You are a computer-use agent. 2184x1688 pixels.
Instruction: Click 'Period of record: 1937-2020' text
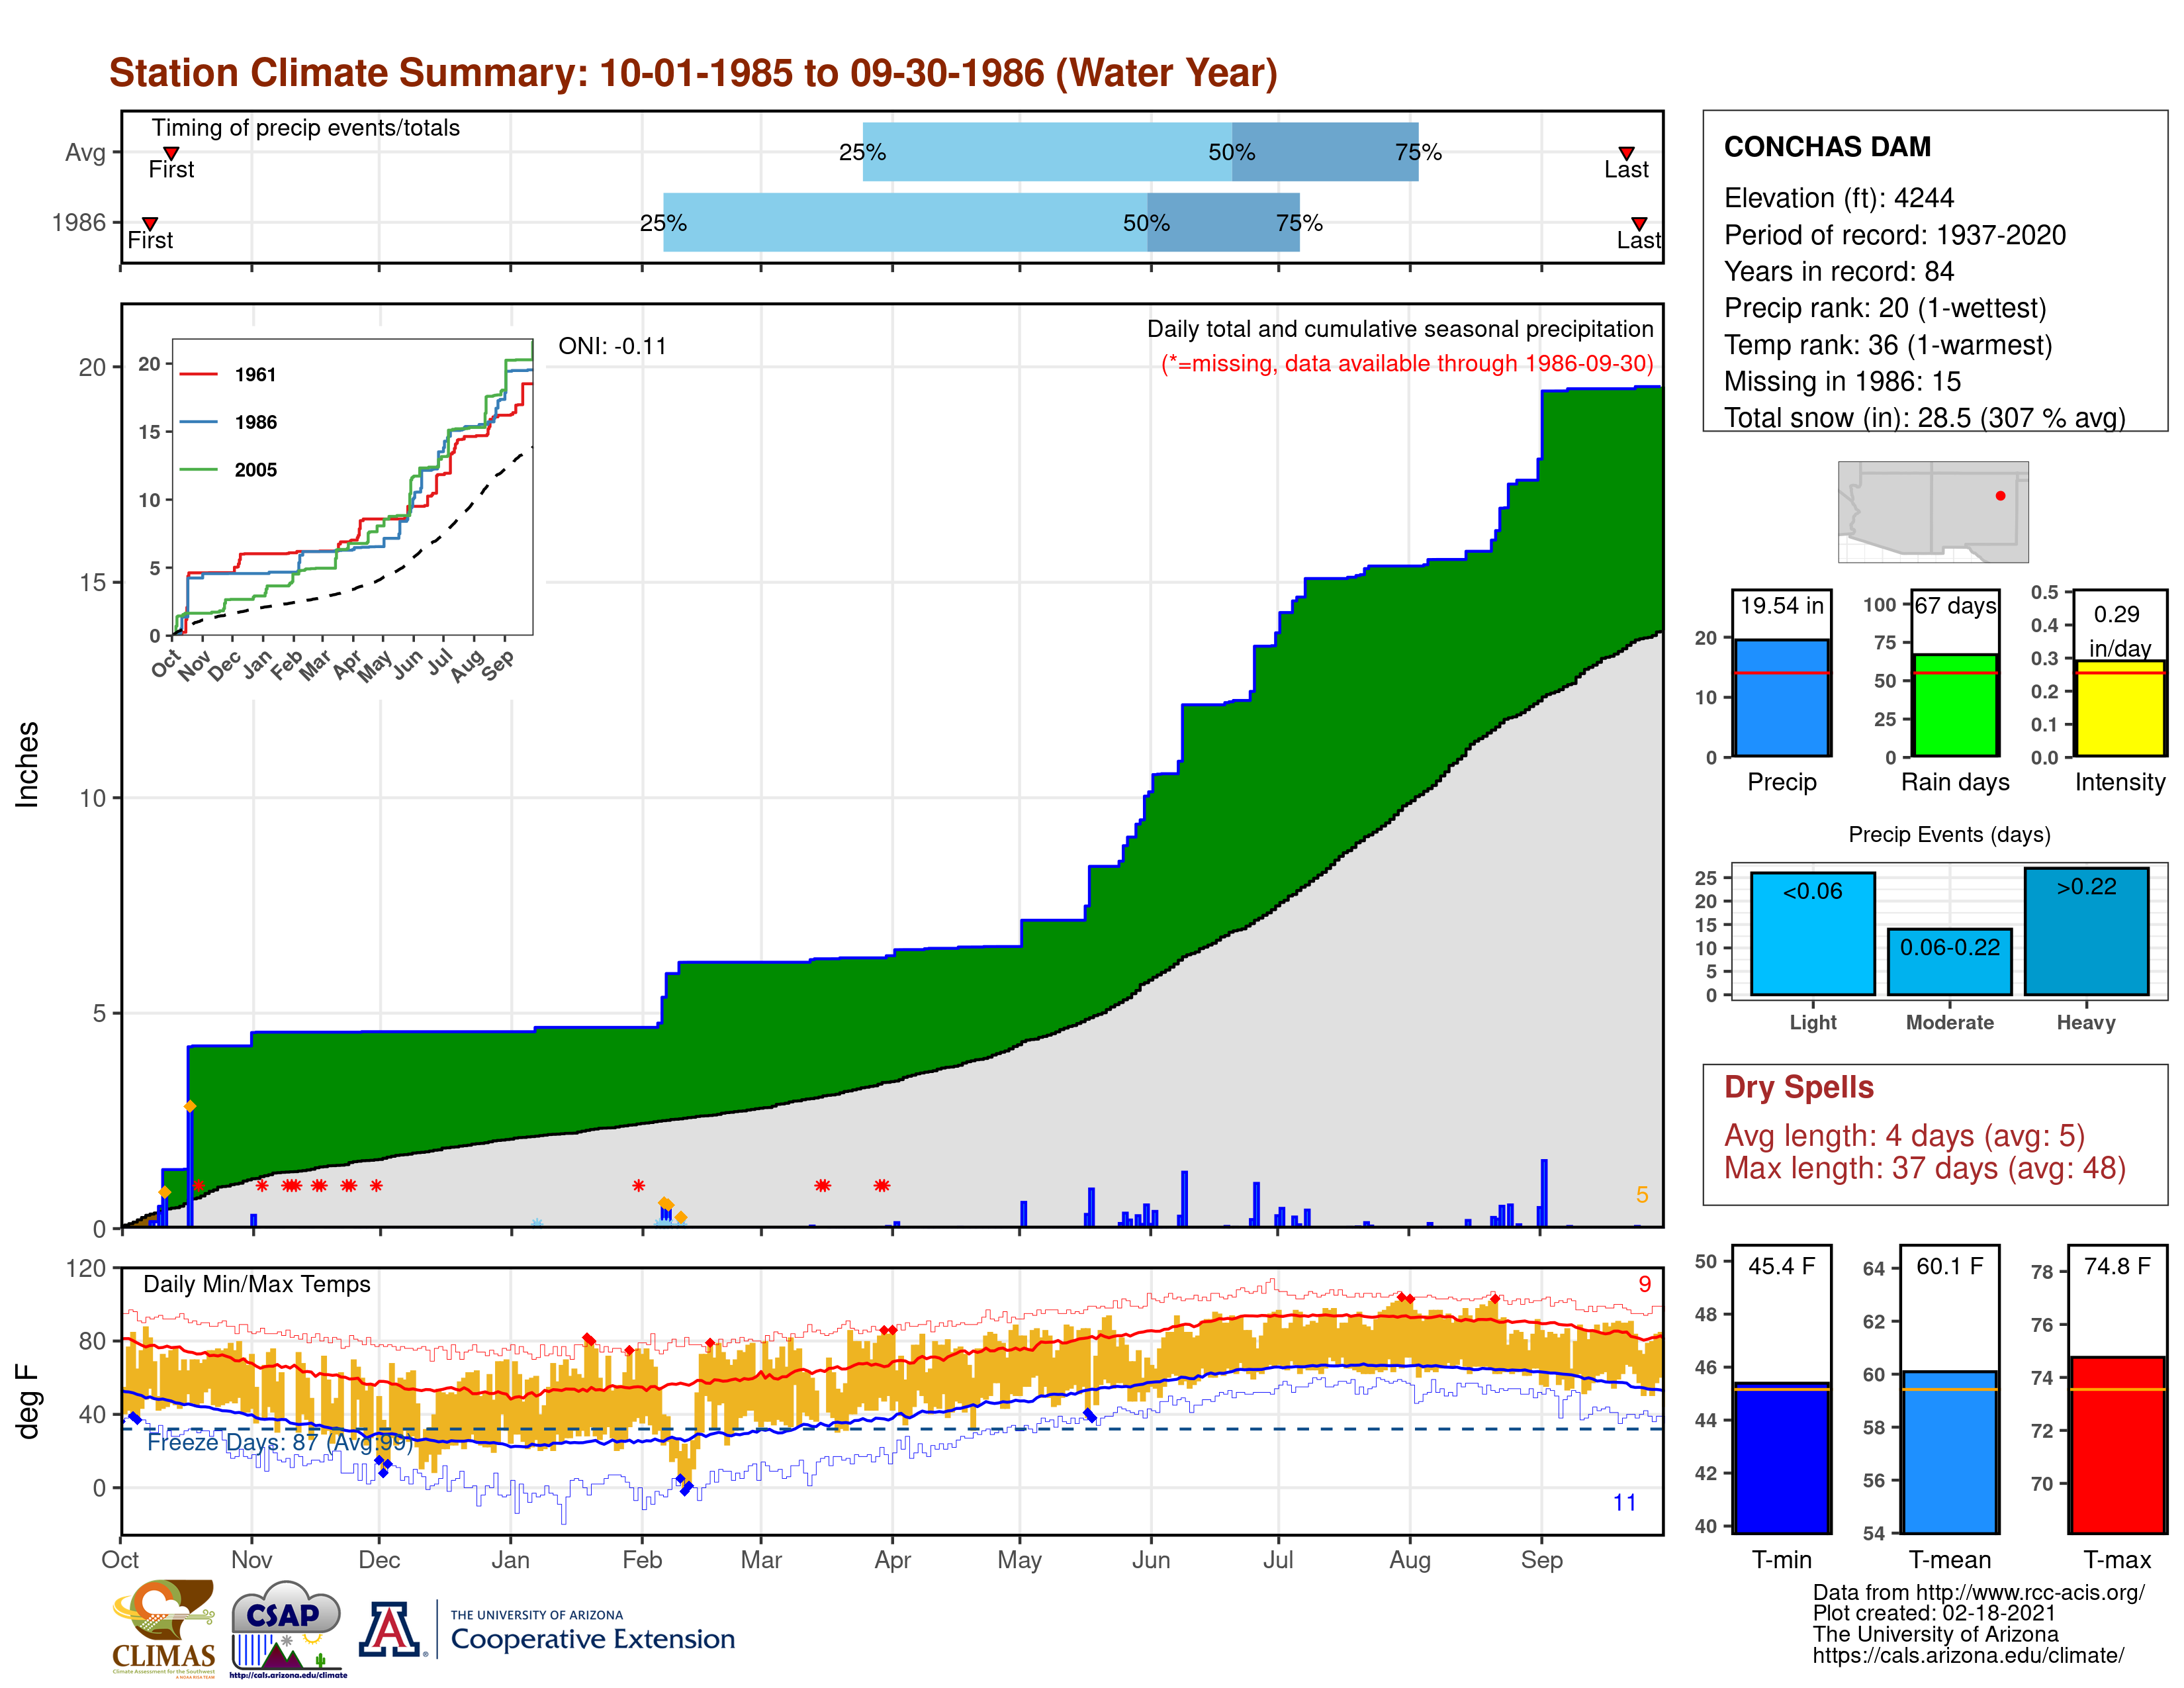coord(1894,235)
